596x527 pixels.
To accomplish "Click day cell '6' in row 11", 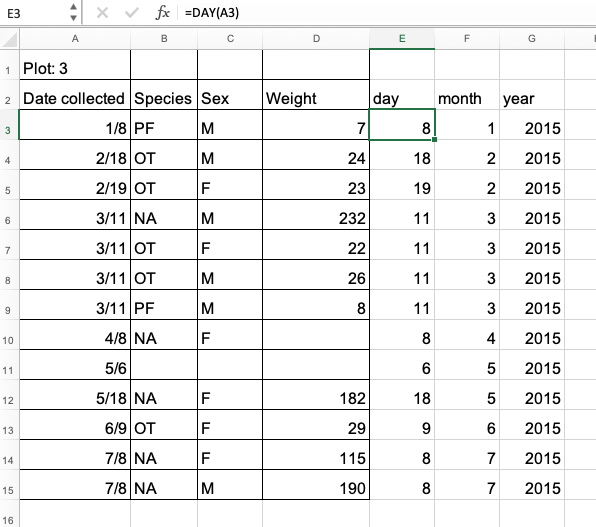I will [x=402, y=365].
